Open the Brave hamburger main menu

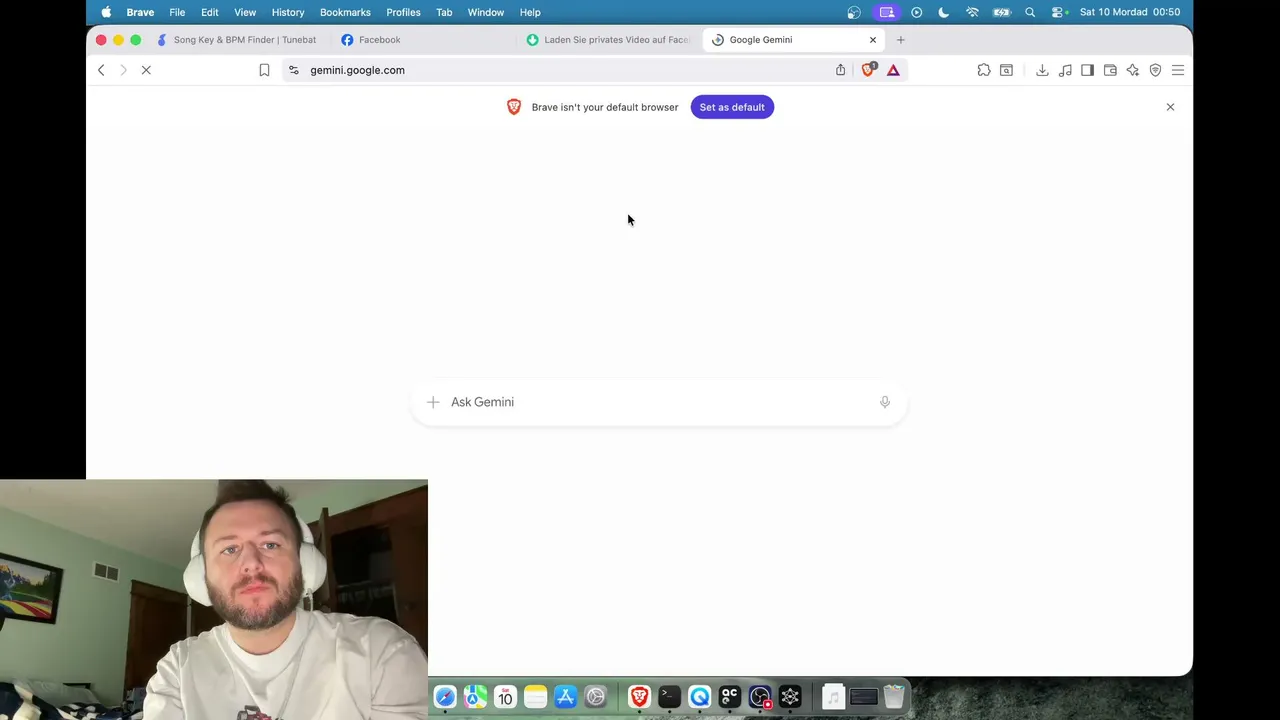1178,70
